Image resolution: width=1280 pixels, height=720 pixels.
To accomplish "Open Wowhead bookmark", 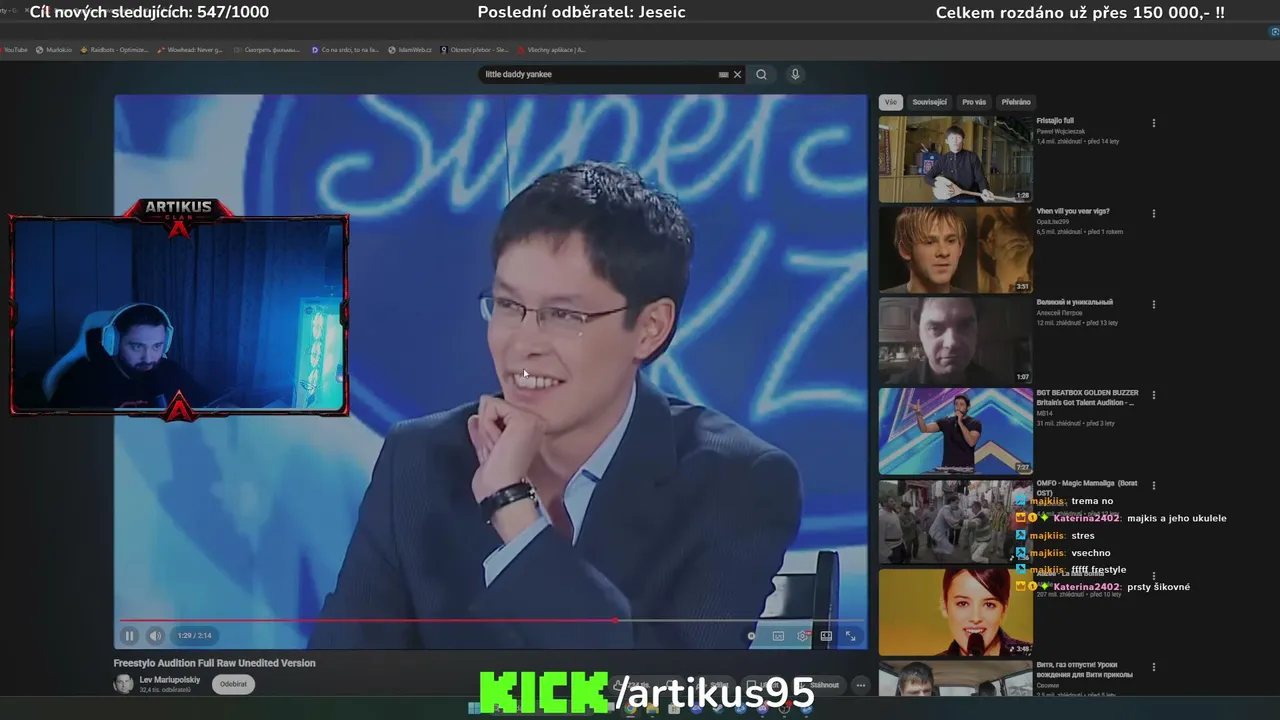I will 190,49.
